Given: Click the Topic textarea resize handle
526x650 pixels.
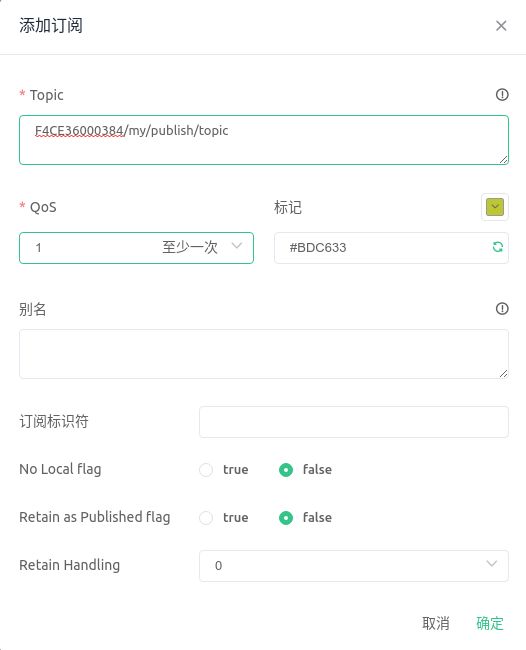Looking at the screenshot, I should (x=503, y=160).
